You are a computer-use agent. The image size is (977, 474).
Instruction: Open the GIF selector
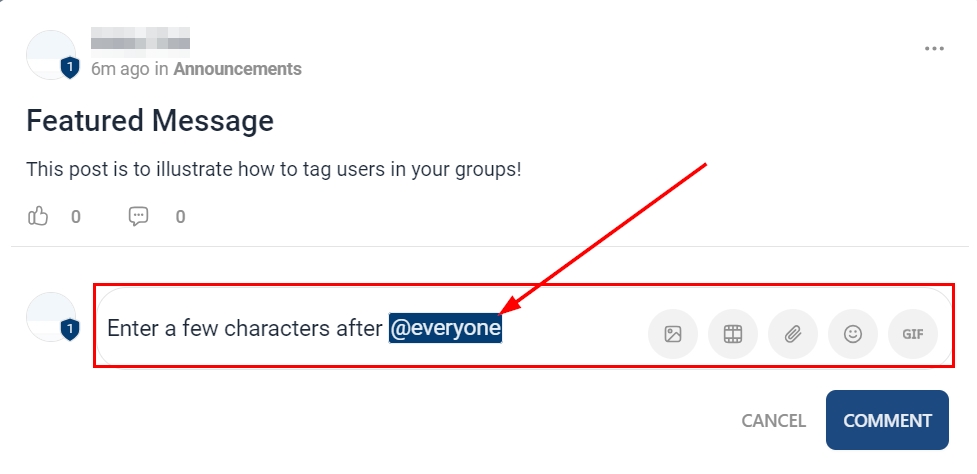[x=912, y=334]
